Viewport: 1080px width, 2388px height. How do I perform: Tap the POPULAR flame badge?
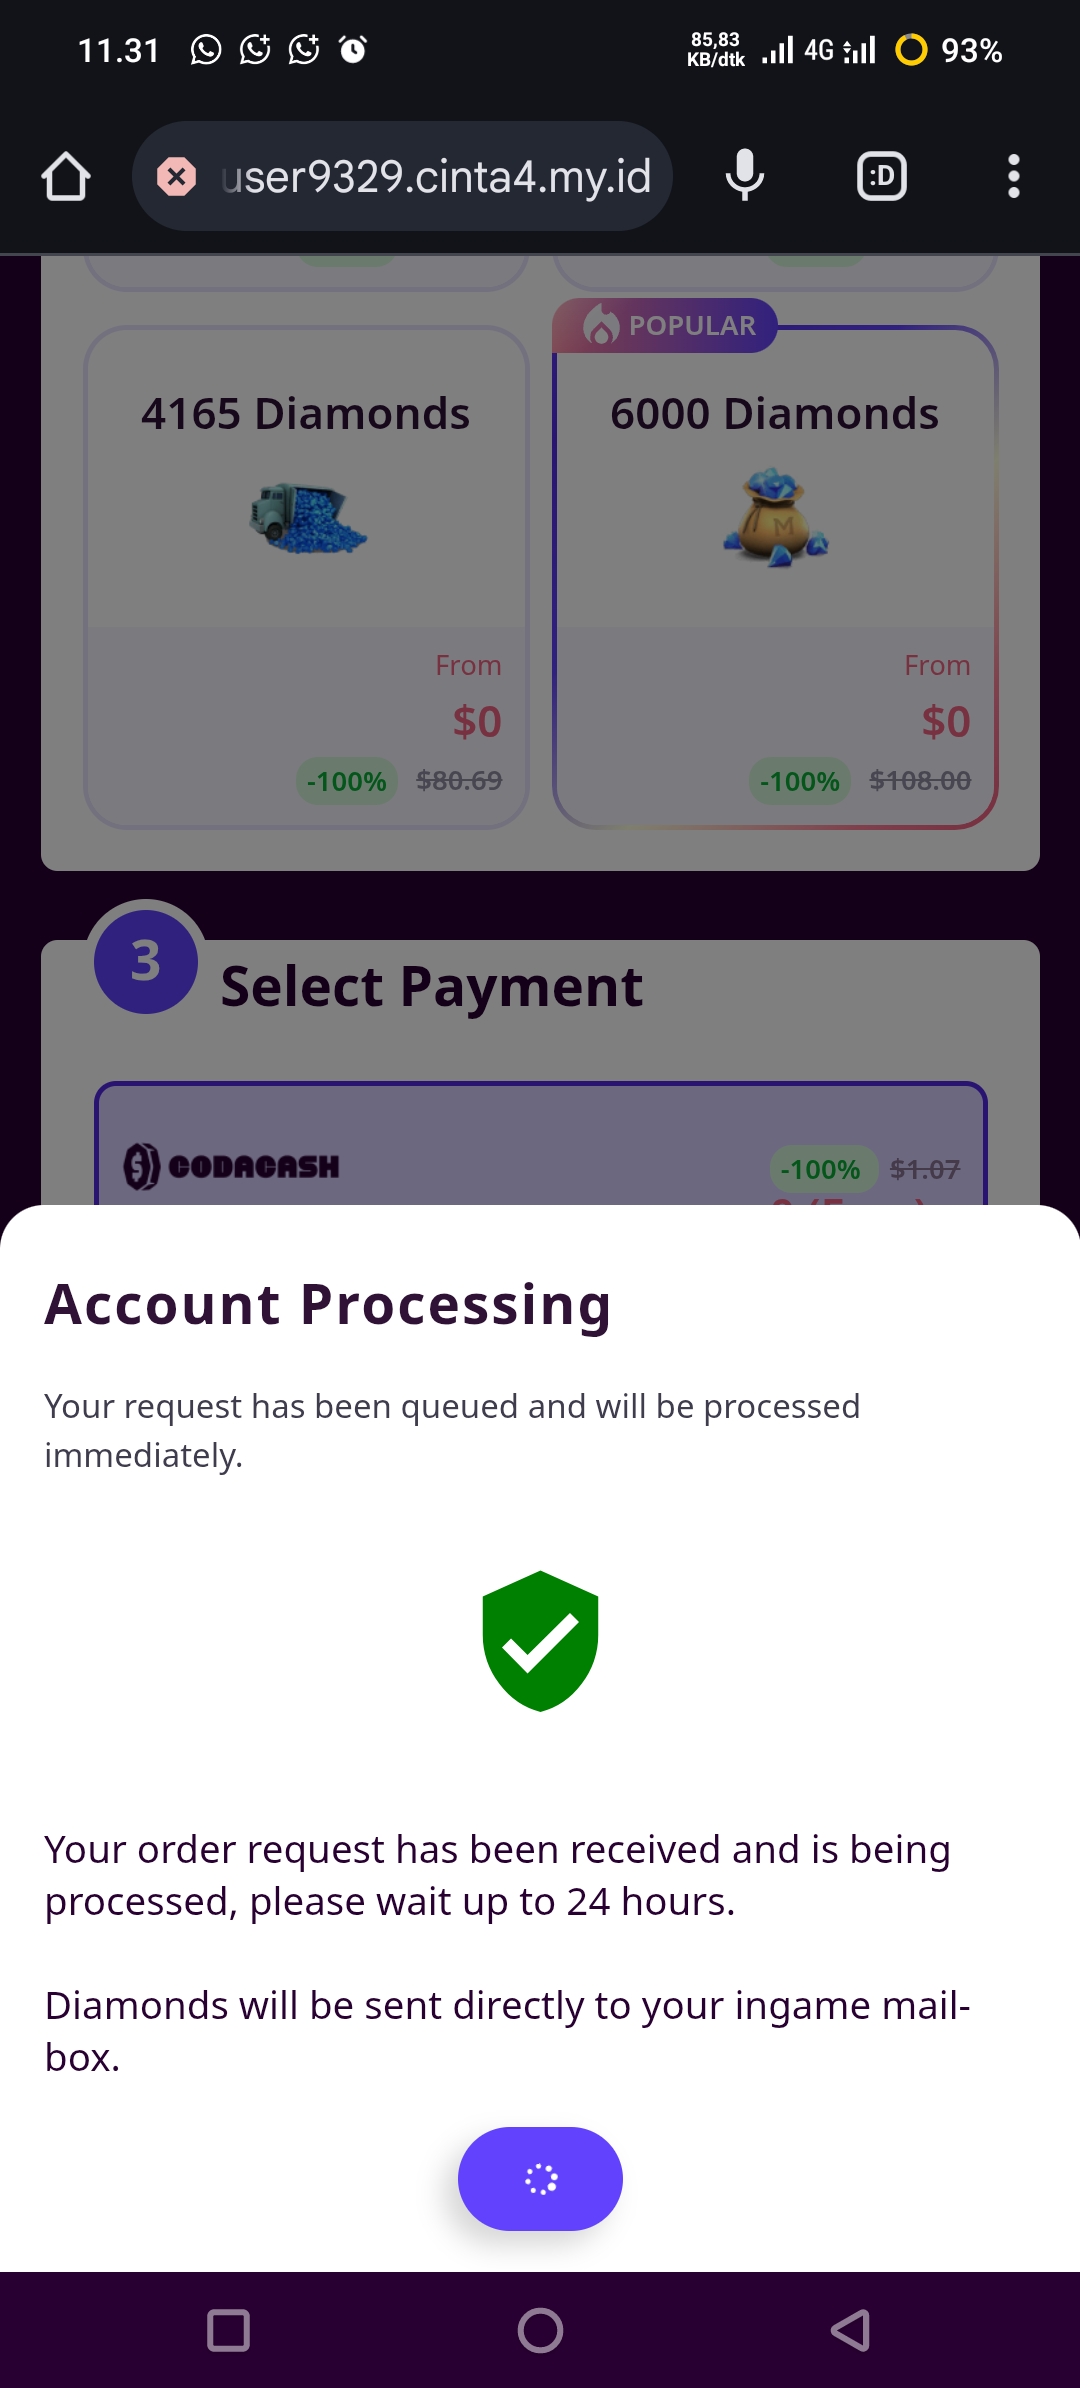[666, 326]
